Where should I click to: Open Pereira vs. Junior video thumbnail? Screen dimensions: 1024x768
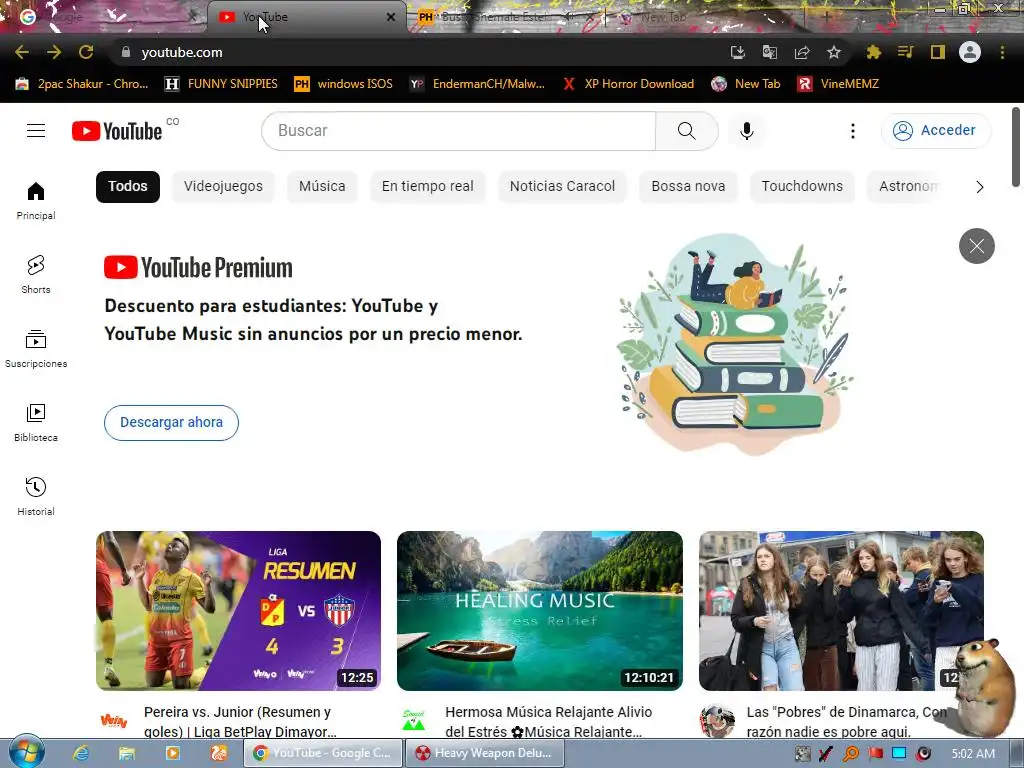coord(238,611)
